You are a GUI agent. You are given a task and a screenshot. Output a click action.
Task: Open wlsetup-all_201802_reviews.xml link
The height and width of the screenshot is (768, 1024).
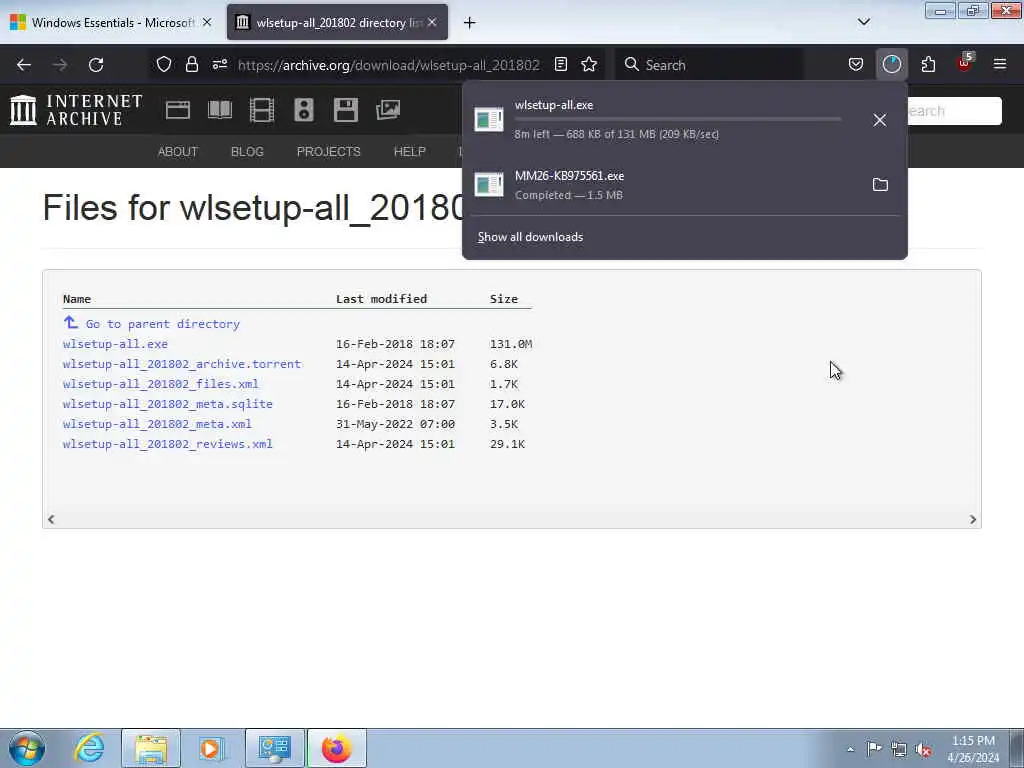tap(168, 444)
